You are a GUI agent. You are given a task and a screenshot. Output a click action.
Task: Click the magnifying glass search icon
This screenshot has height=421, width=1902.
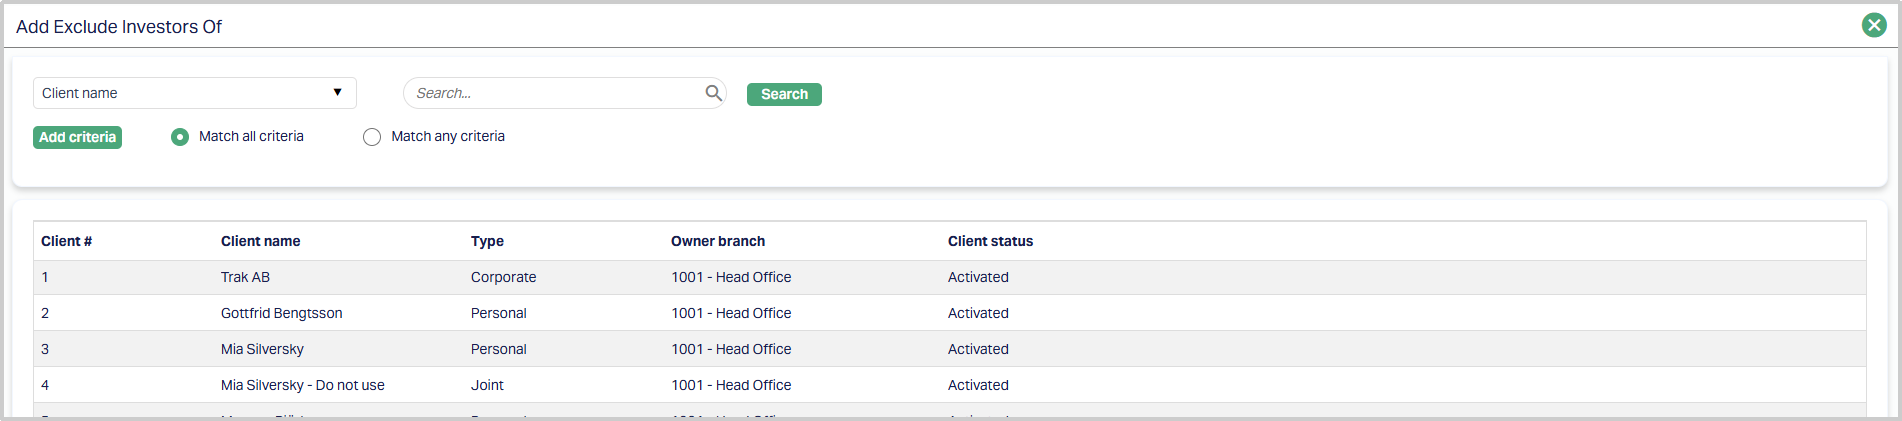pyautogui.click(x=713, y=93)
